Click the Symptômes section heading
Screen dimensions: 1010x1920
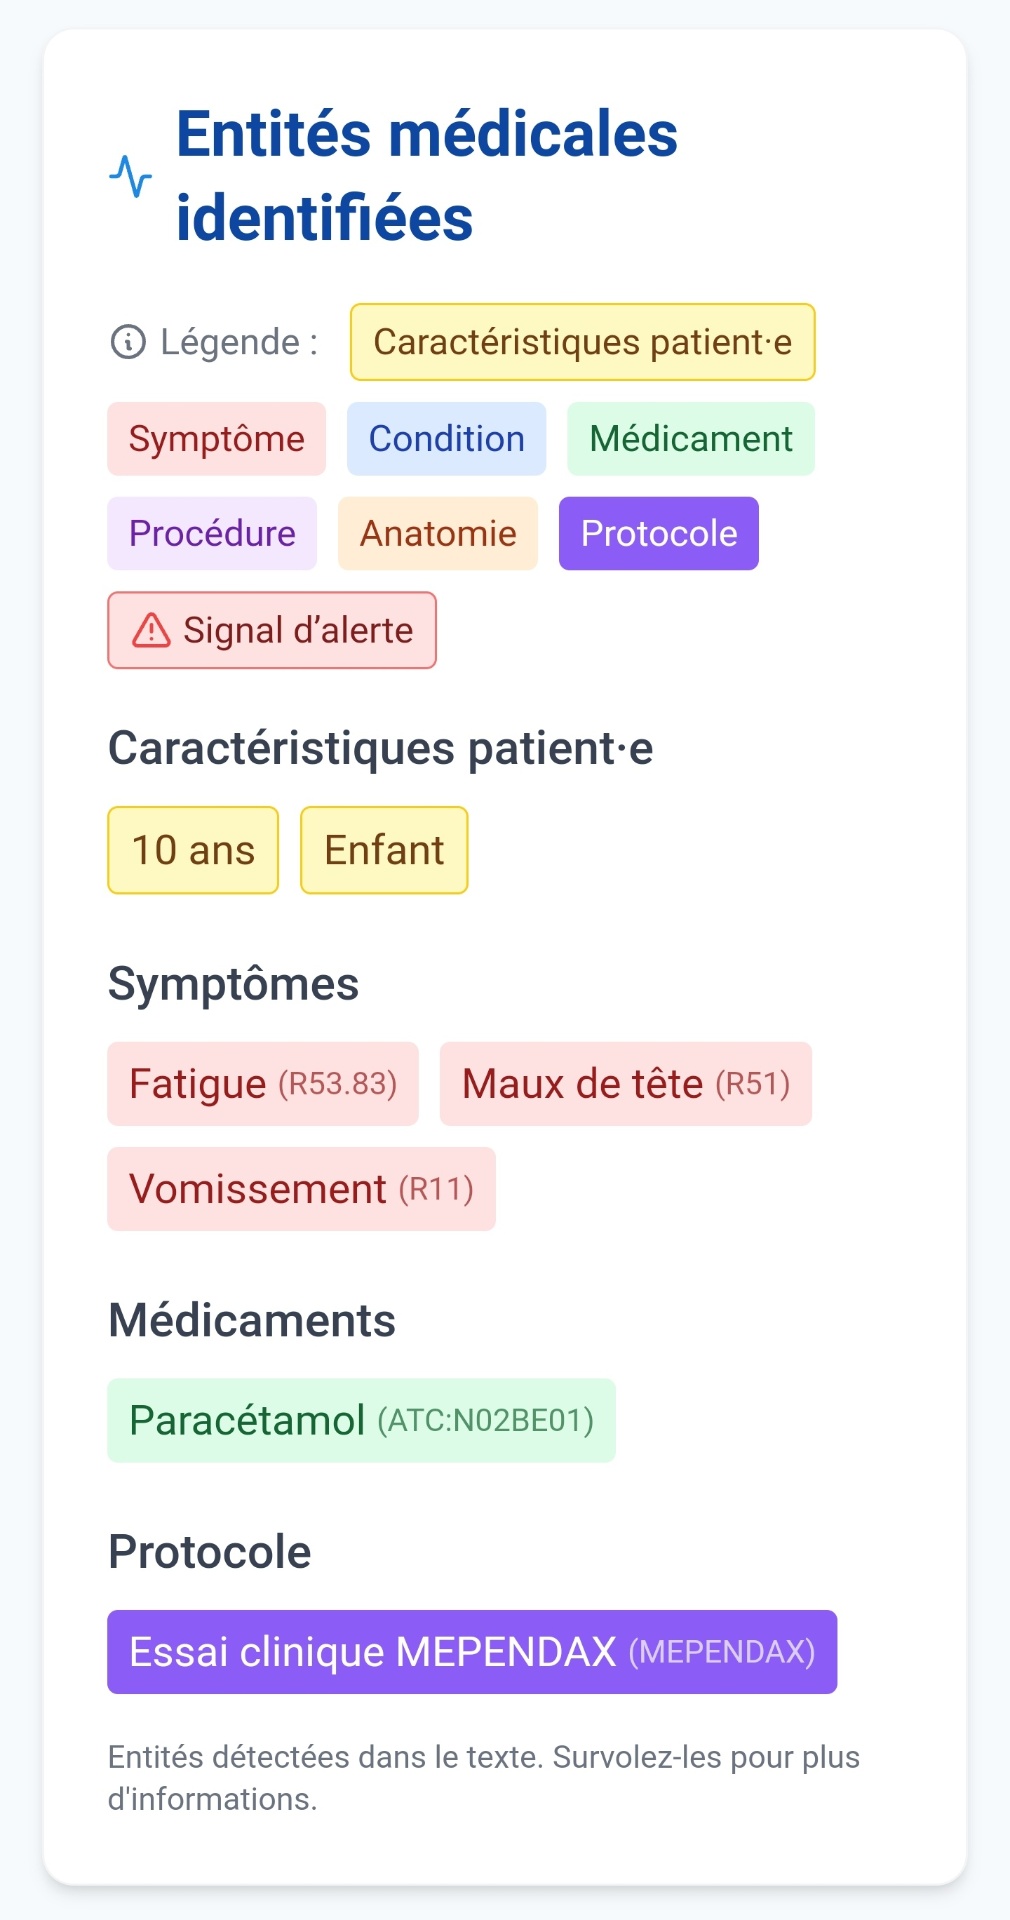233,984
